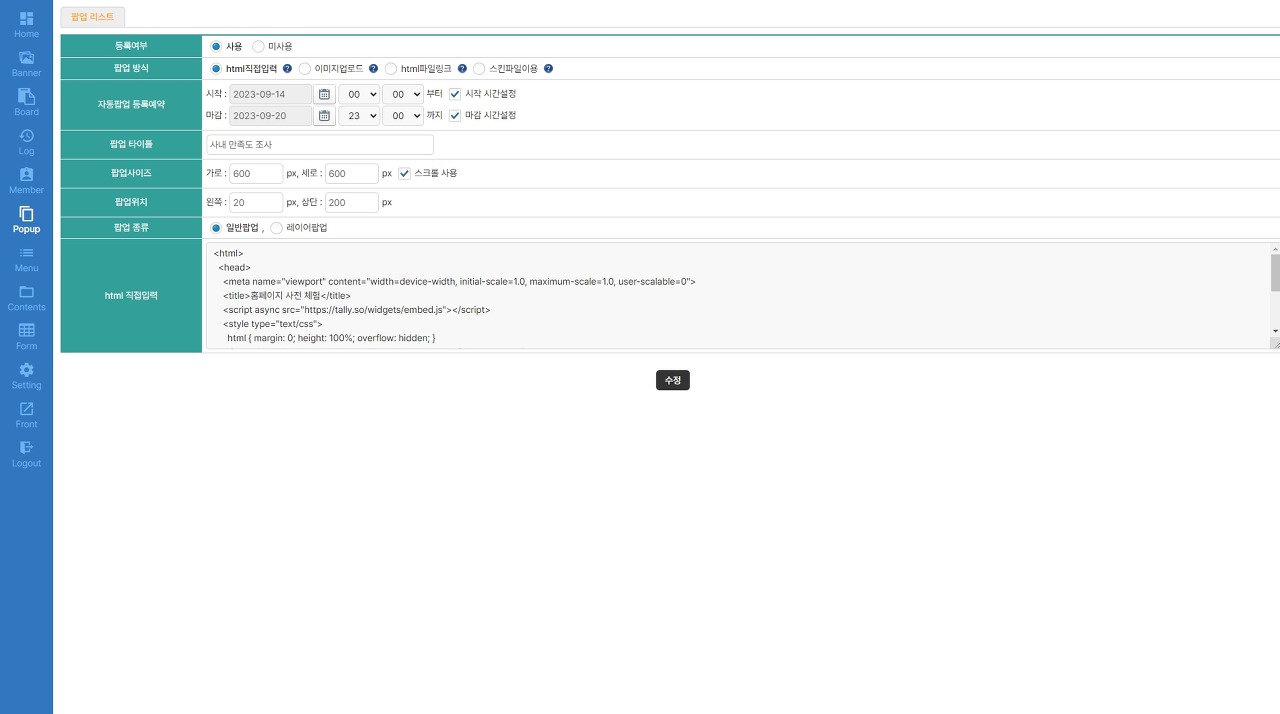This screenshot has height=714, width=1280.
Task: Click help icon next to 이미지업로드
Action: click(373, 69)
